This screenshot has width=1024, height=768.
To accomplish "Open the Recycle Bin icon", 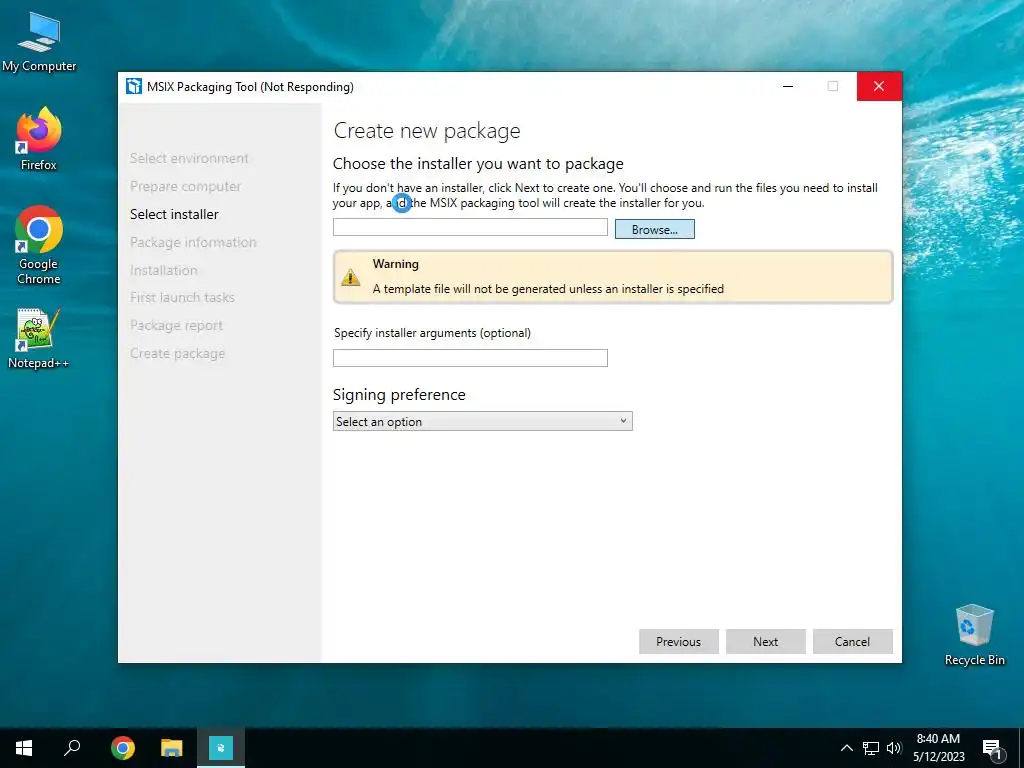I will pos(974,634).
